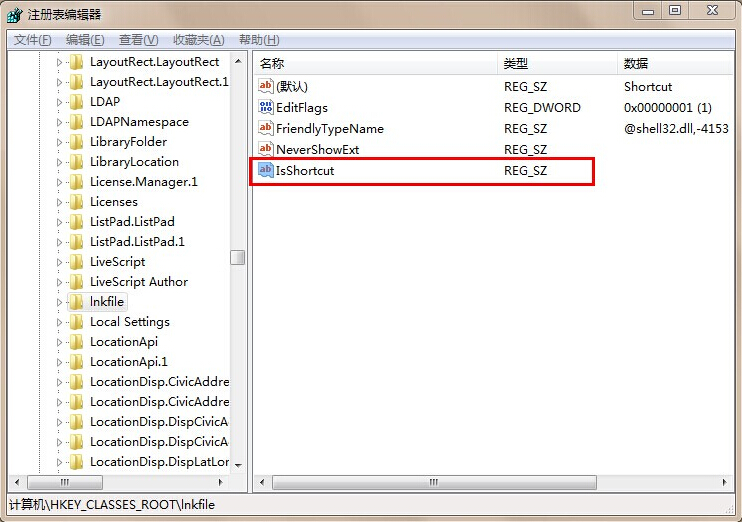This screenshot has height=522, width=742.
Task: Open the 文件(F) menu
Action: pos(32,40)
